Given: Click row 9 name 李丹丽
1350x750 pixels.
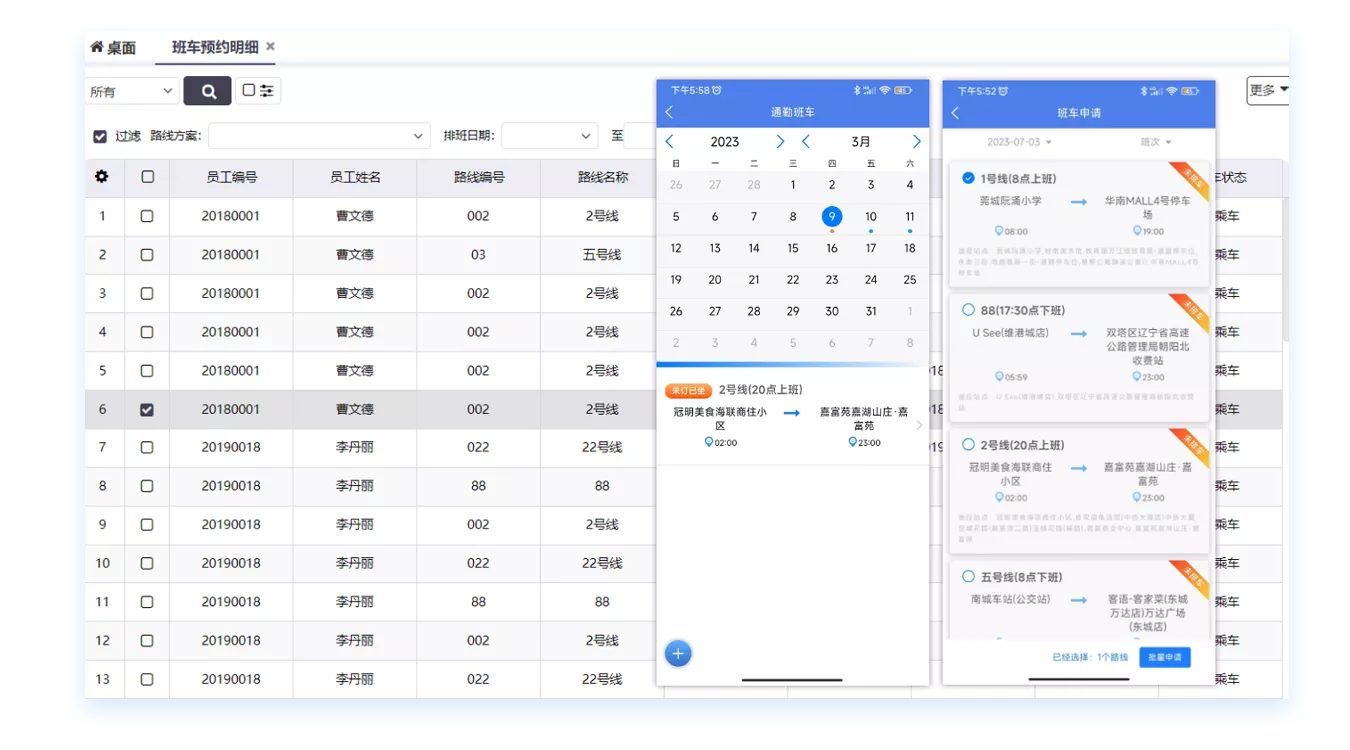Looking at the screenshot, I should (355, 524).
